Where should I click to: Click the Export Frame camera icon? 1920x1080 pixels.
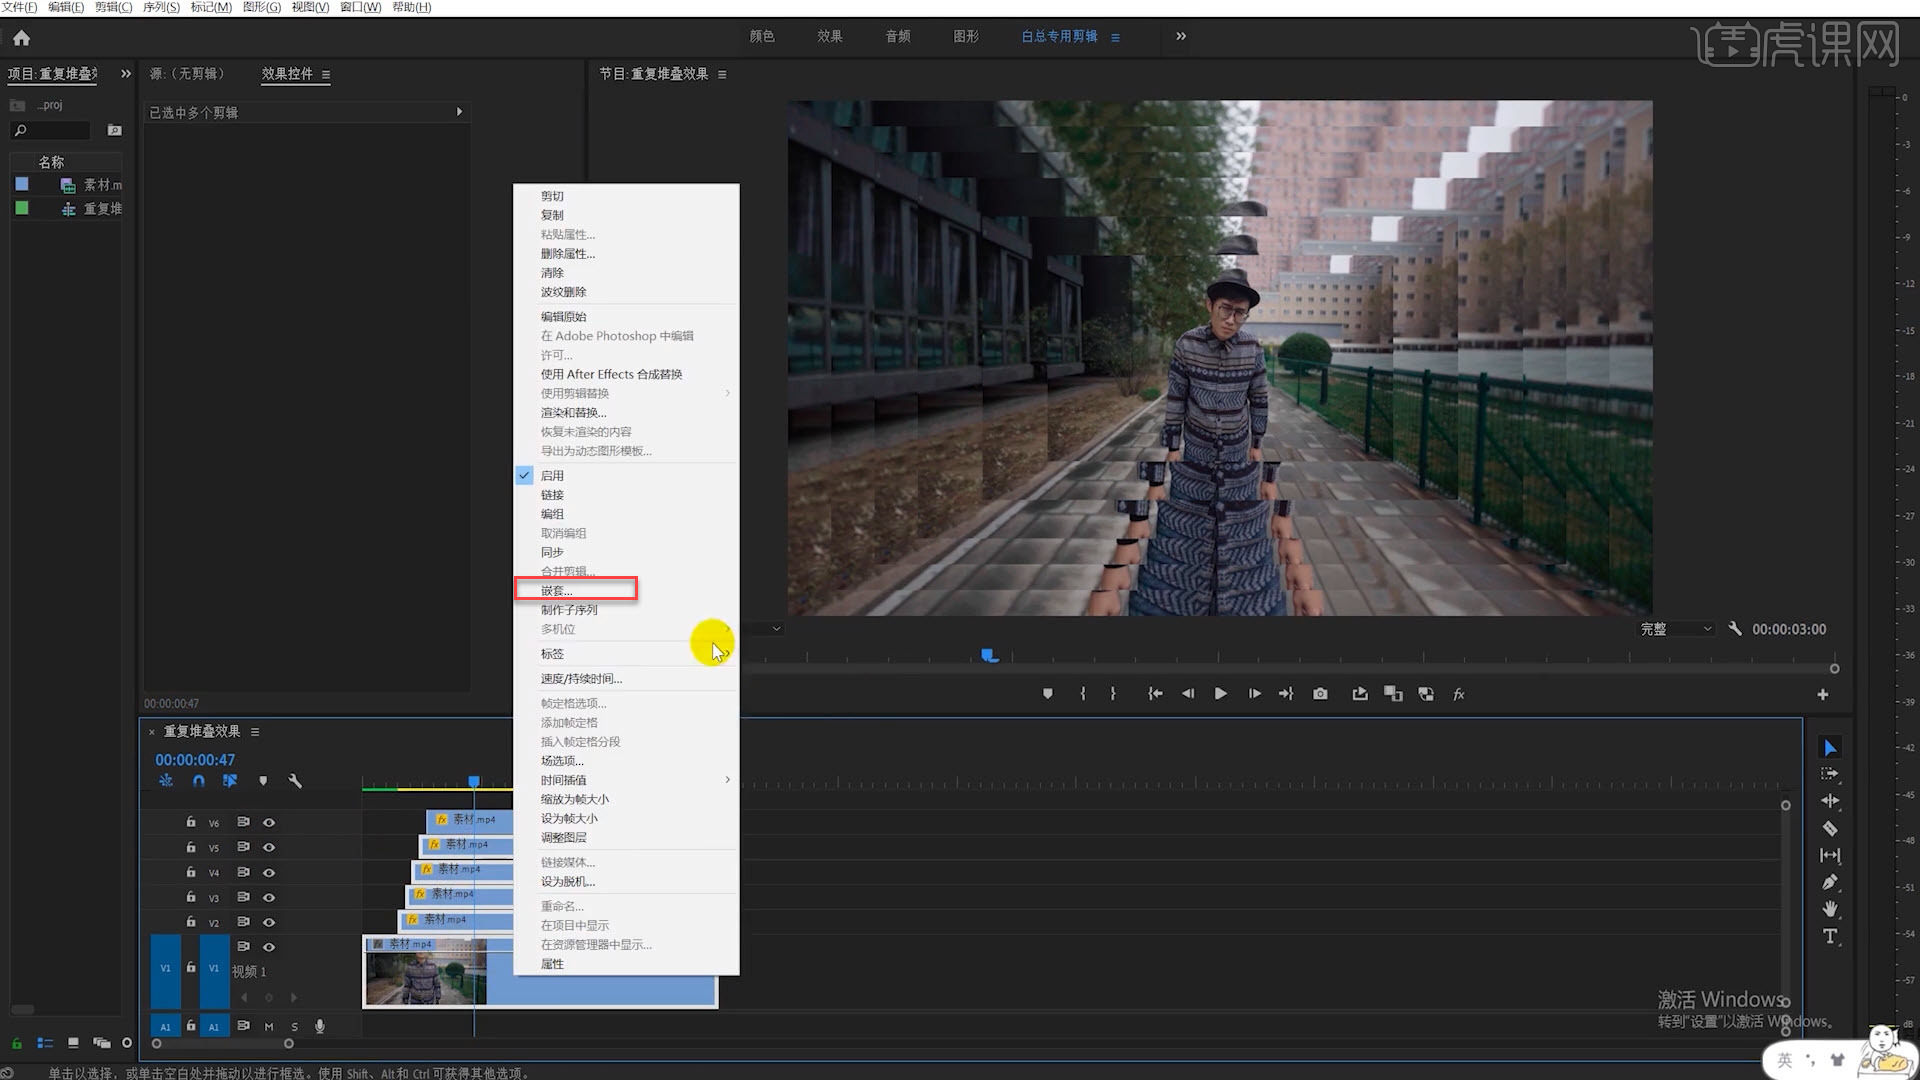pyautogui.click(x=1320, y=694)
